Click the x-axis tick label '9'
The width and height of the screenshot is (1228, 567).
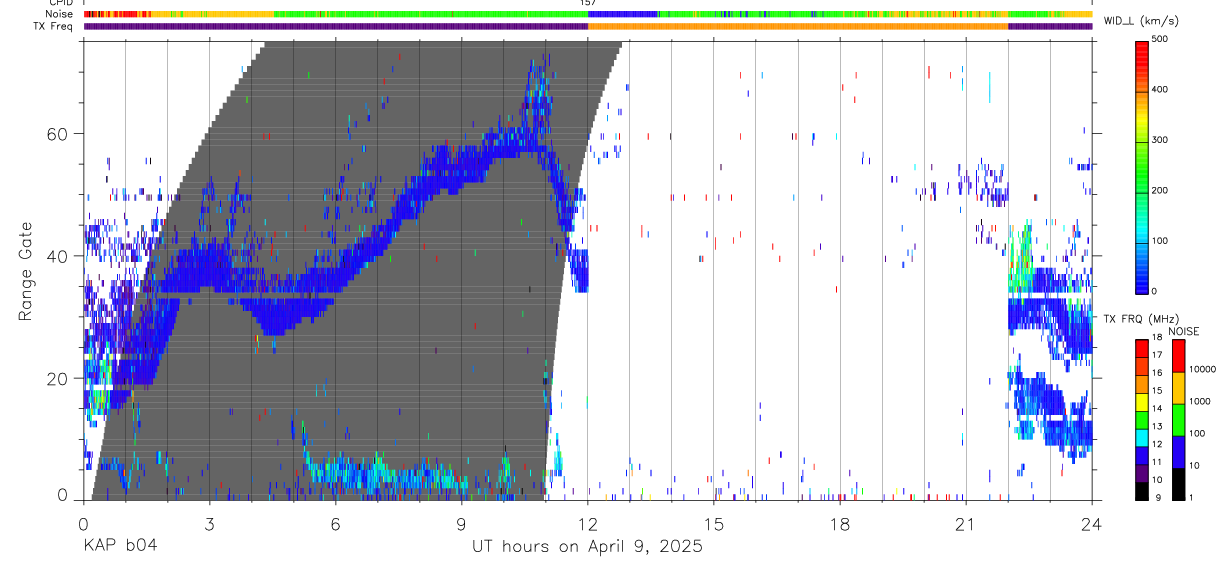pos(461,523)
